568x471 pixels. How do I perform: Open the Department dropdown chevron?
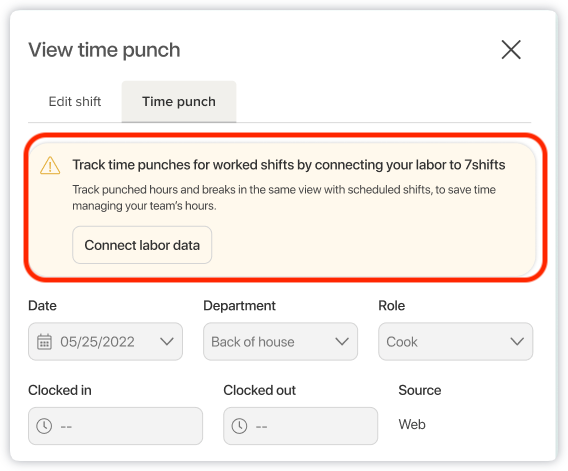[342, 341]
